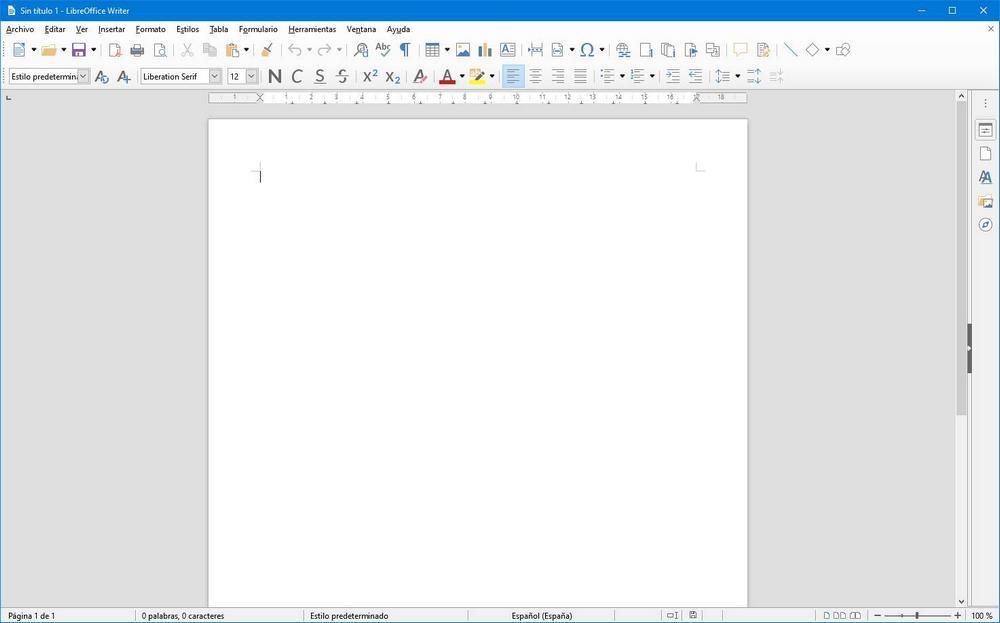The width and height of the screenshot is (1000, 623).
Task: Toggle print preview icon
Action: coord(160,50)
